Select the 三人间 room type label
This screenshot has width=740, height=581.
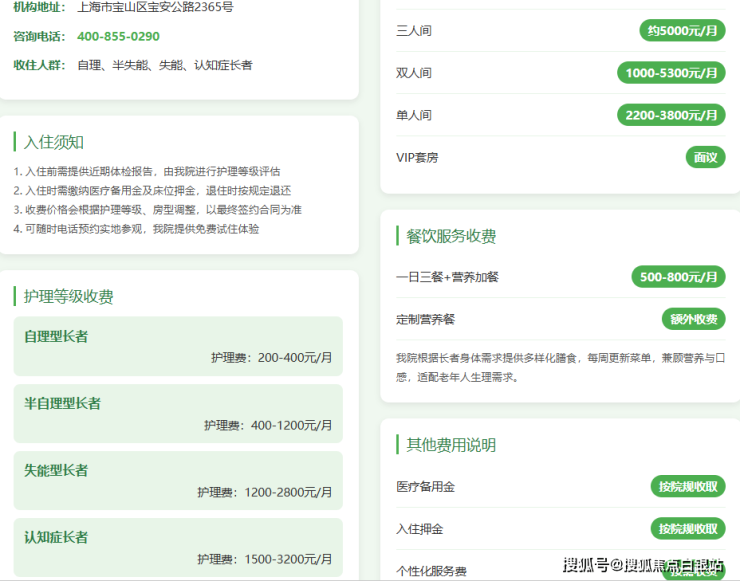pyautogui.click(x=414, y=31)
